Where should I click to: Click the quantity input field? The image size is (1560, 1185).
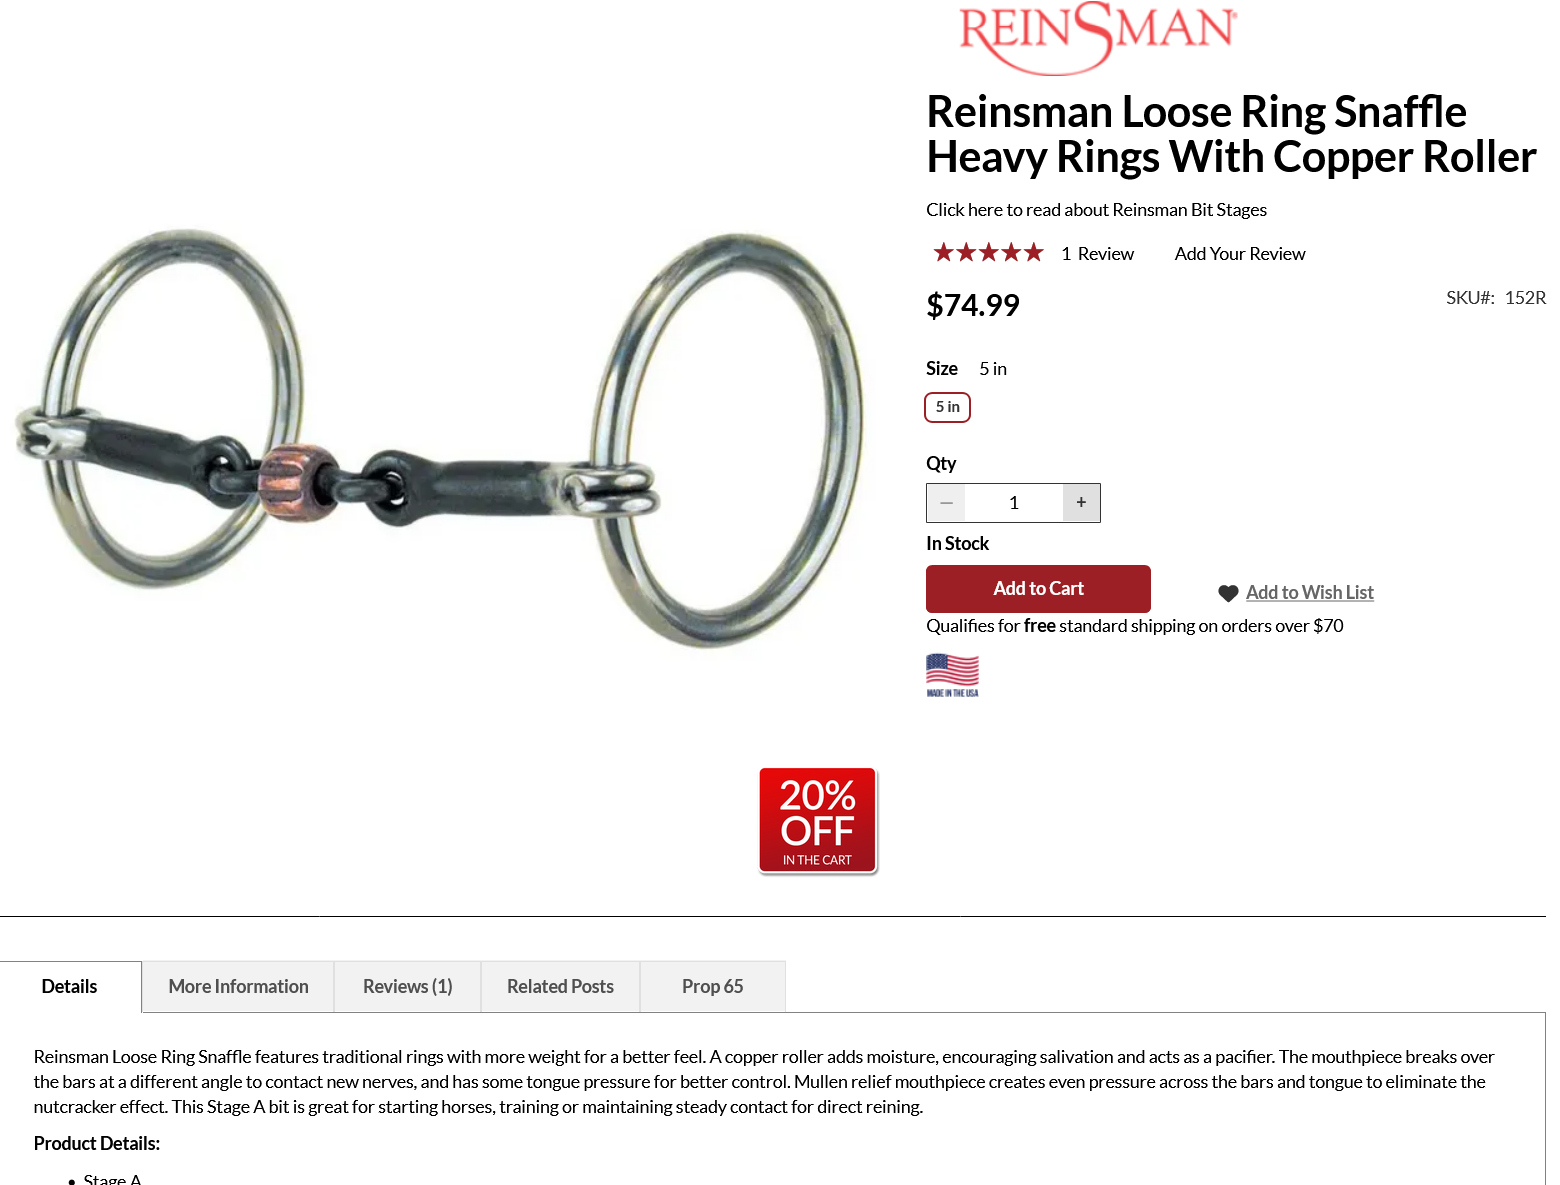pyautogui.click(x=1013, y=503)
